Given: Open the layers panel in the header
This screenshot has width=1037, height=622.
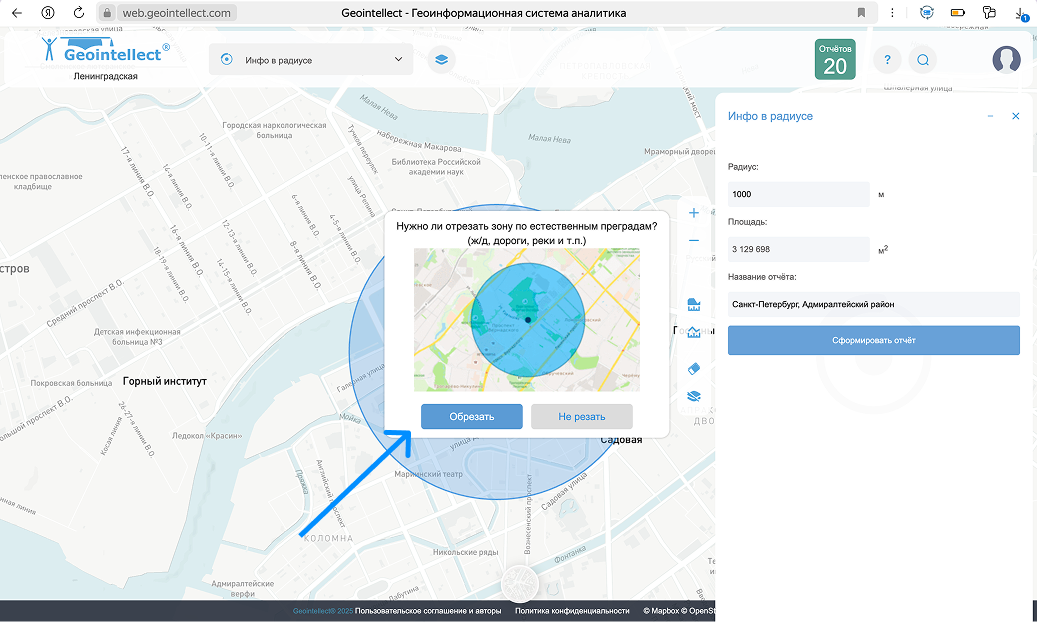Looking at the screenshot, I should pos(439,60).
